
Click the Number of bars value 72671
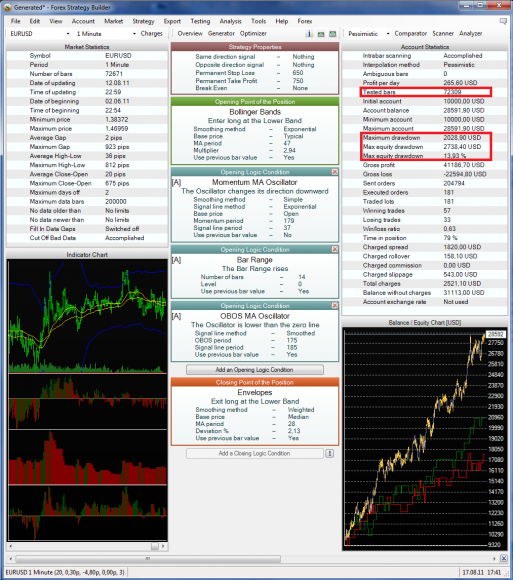tap(114, 74)
